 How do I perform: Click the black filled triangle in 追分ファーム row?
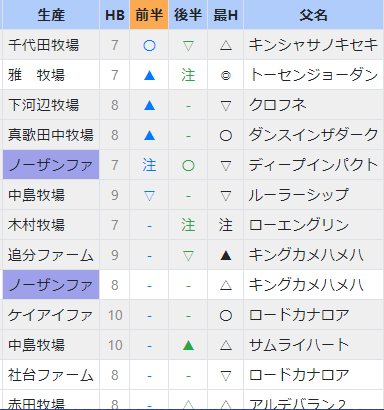tap(226, 255)
